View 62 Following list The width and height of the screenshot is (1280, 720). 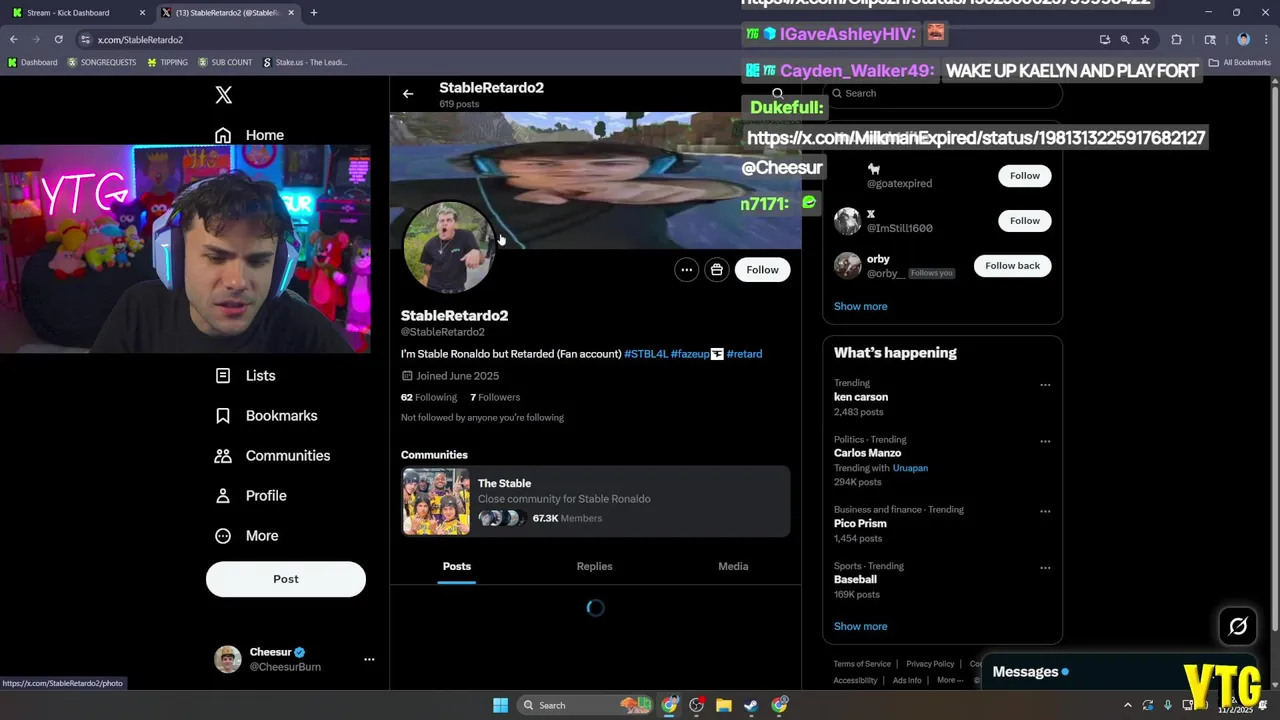pyautogui.click(x=429, y=398)
